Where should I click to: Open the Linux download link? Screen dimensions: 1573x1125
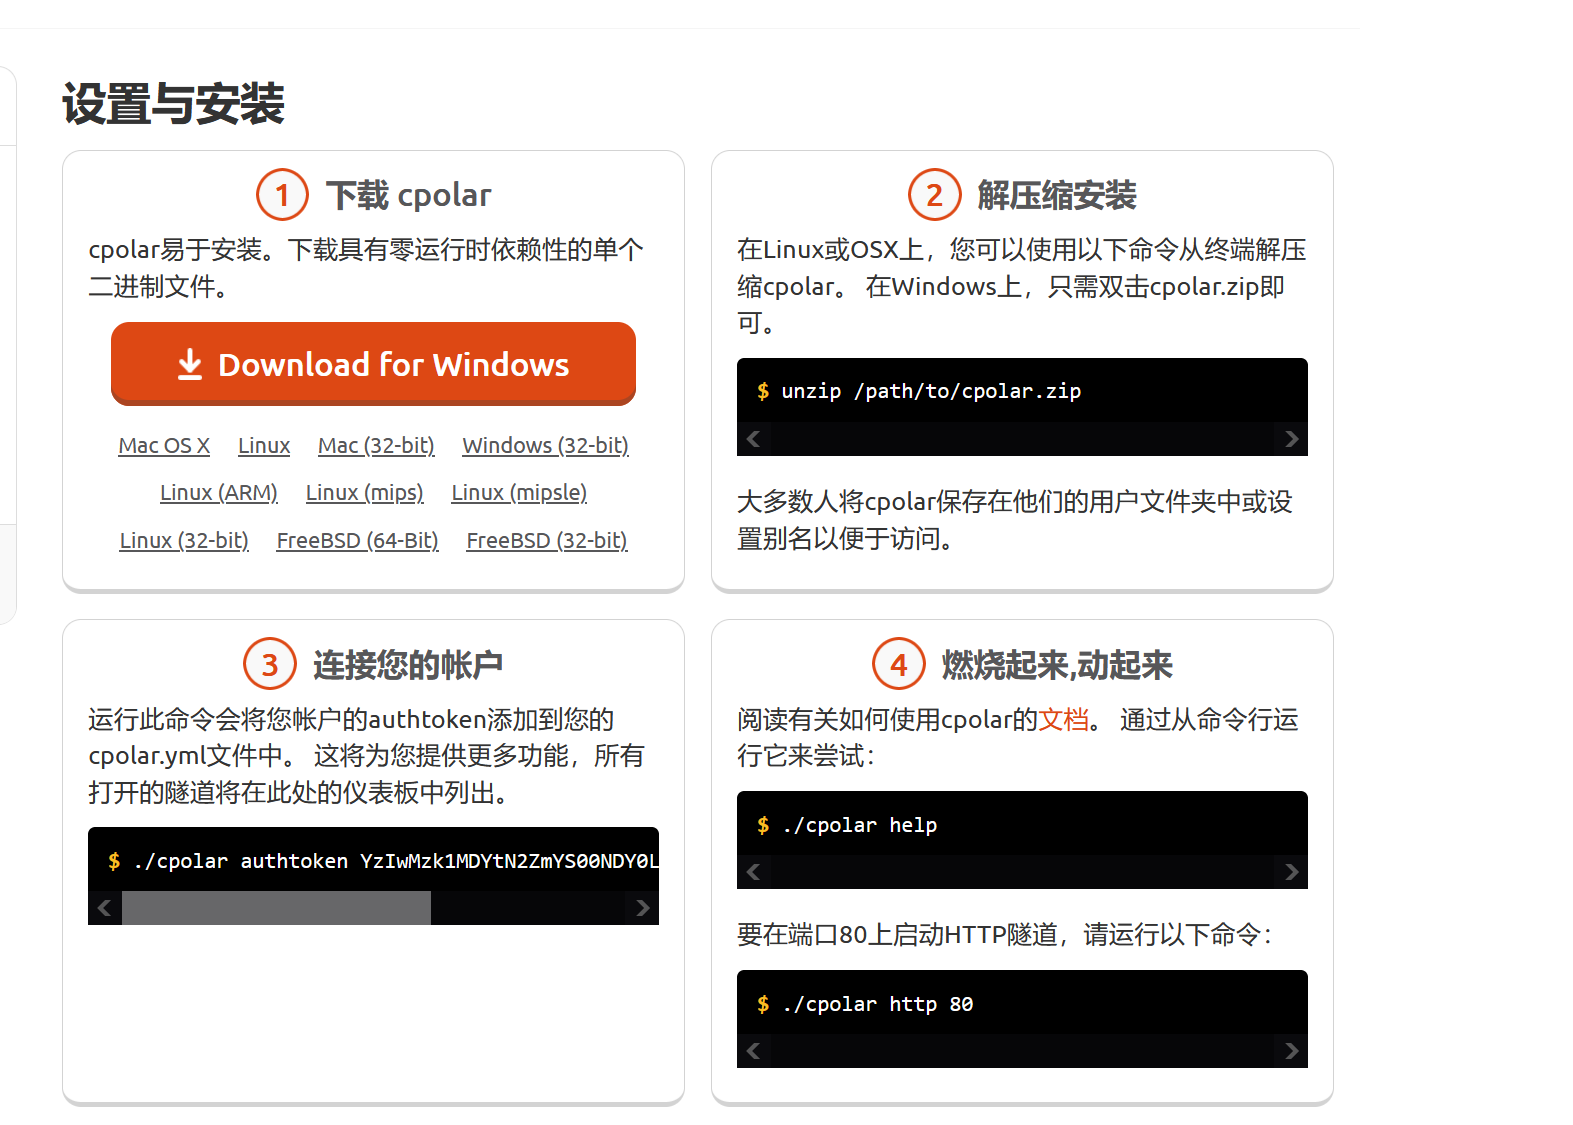[264, 446]
